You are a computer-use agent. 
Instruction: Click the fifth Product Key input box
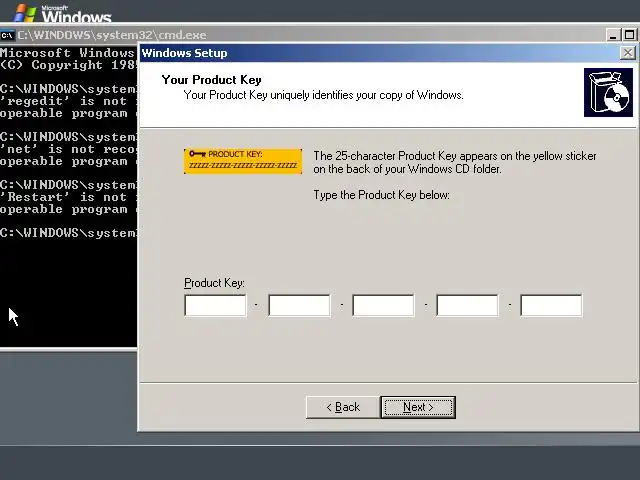point(551,305)
